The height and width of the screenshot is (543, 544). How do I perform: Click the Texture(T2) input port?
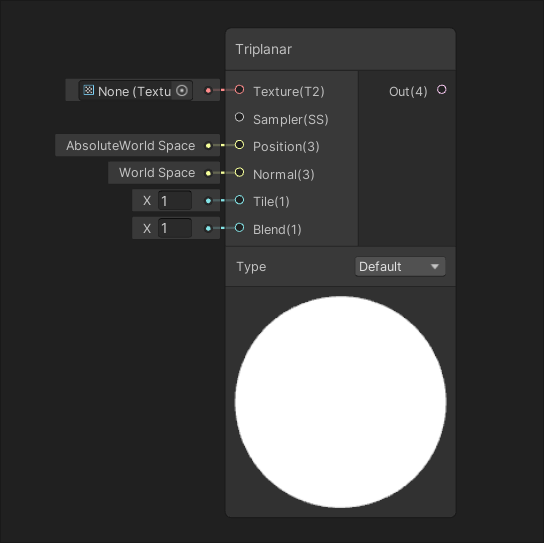(239, 90)
